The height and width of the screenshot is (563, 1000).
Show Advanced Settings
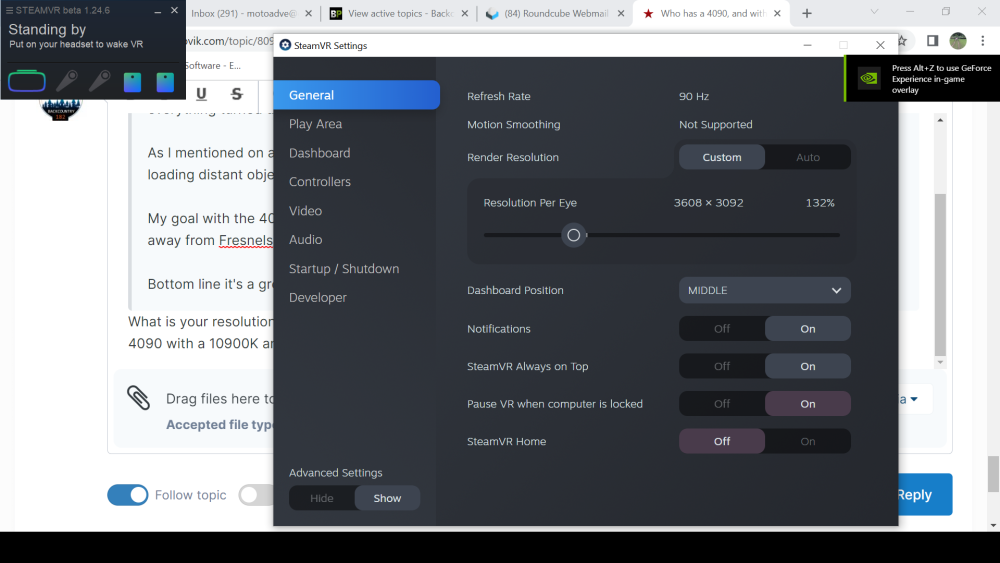(x=387, y=498)
